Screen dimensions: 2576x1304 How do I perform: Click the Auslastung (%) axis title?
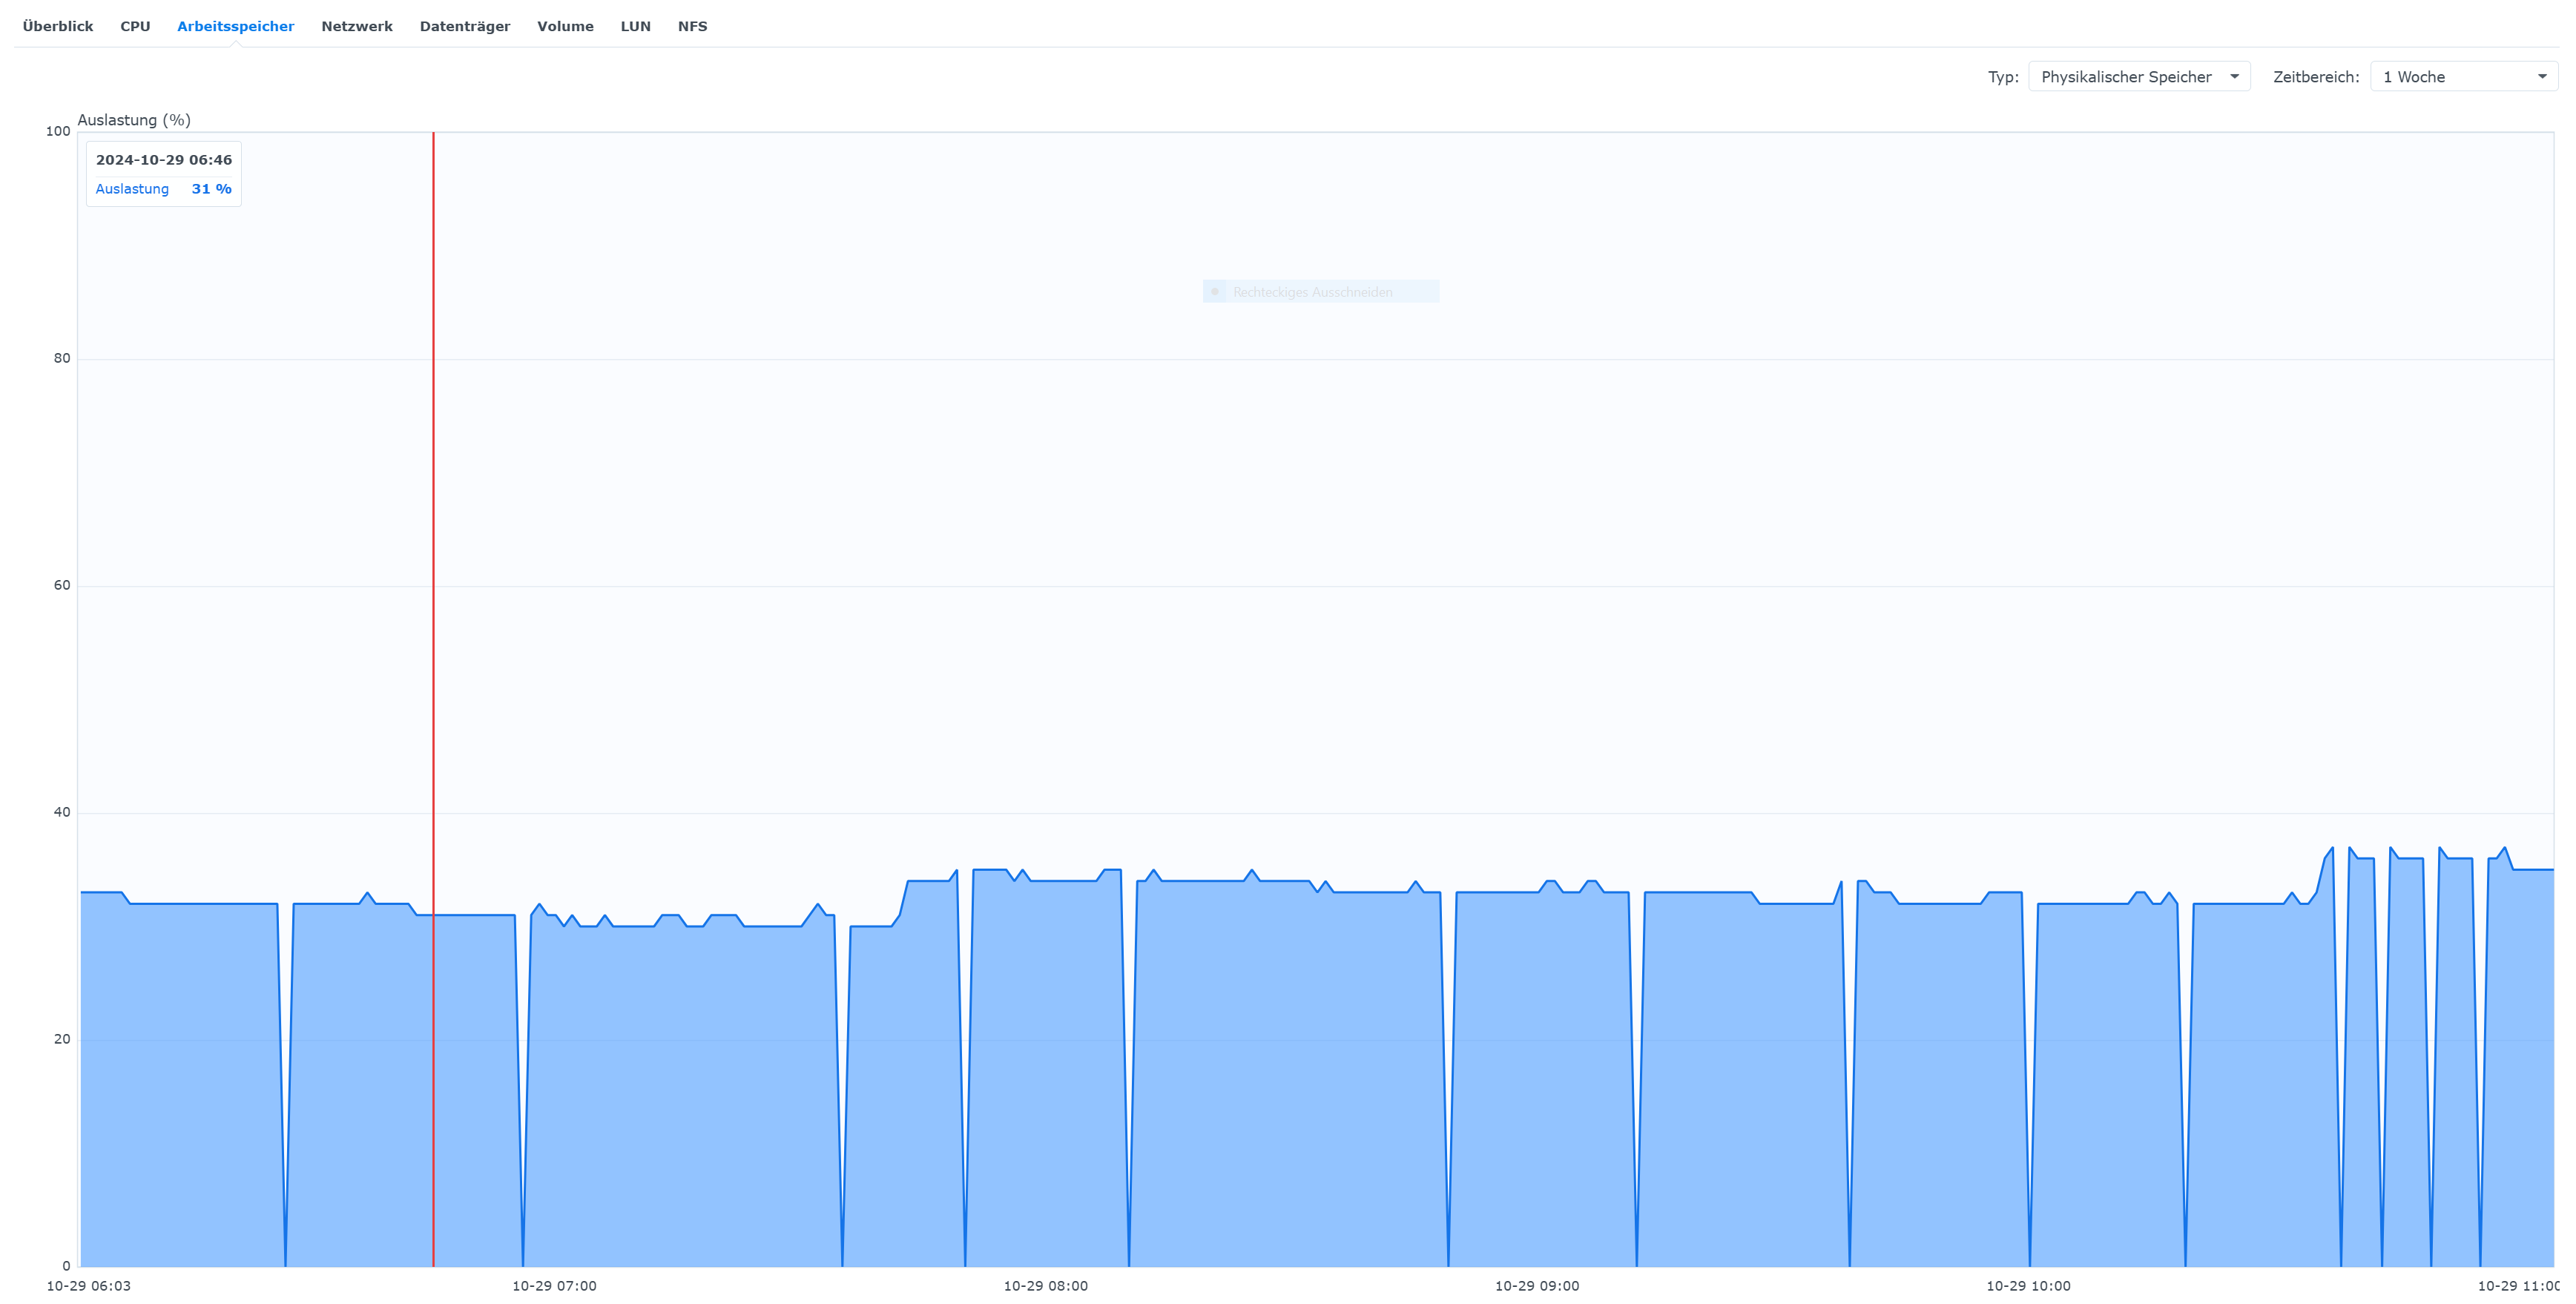(134, 120)
